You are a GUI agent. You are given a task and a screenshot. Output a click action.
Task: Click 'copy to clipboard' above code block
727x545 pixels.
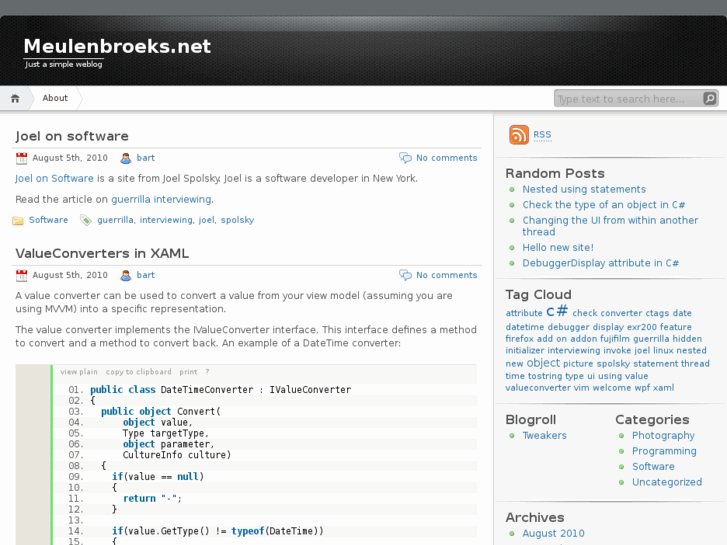[139, 371]
